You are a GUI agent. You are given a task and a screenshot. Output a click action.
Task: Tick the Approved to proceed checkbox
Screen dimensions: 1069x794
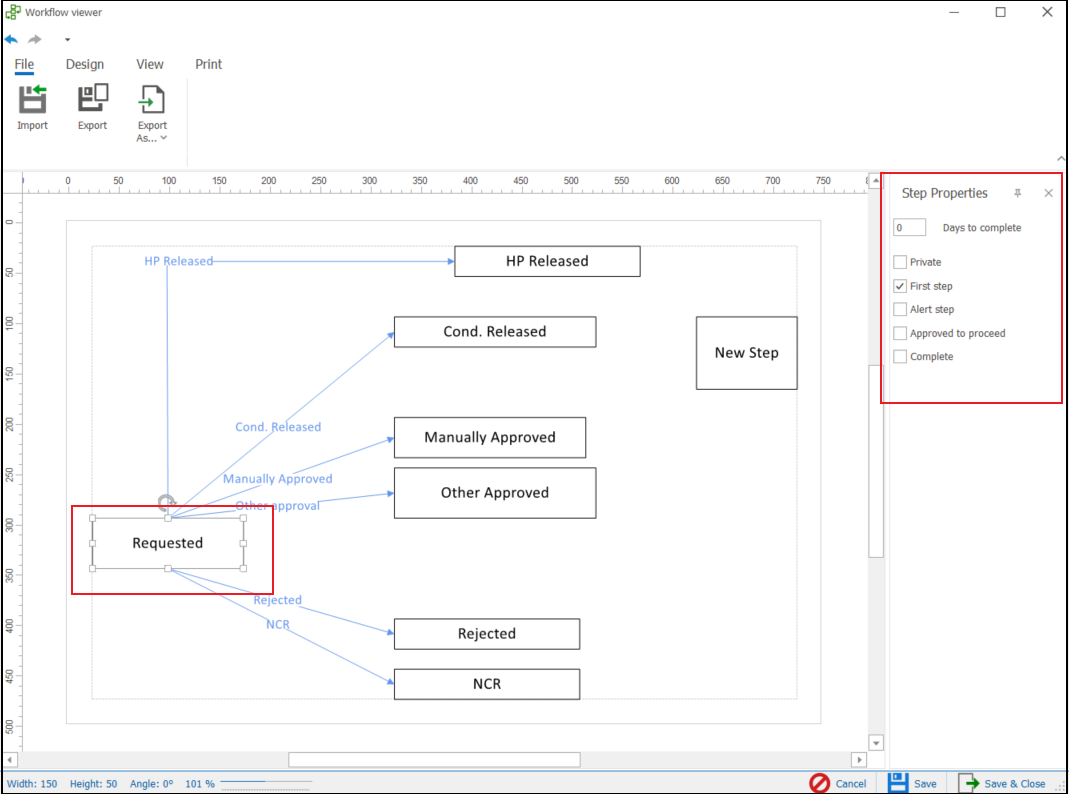click(x=900, y=333)
